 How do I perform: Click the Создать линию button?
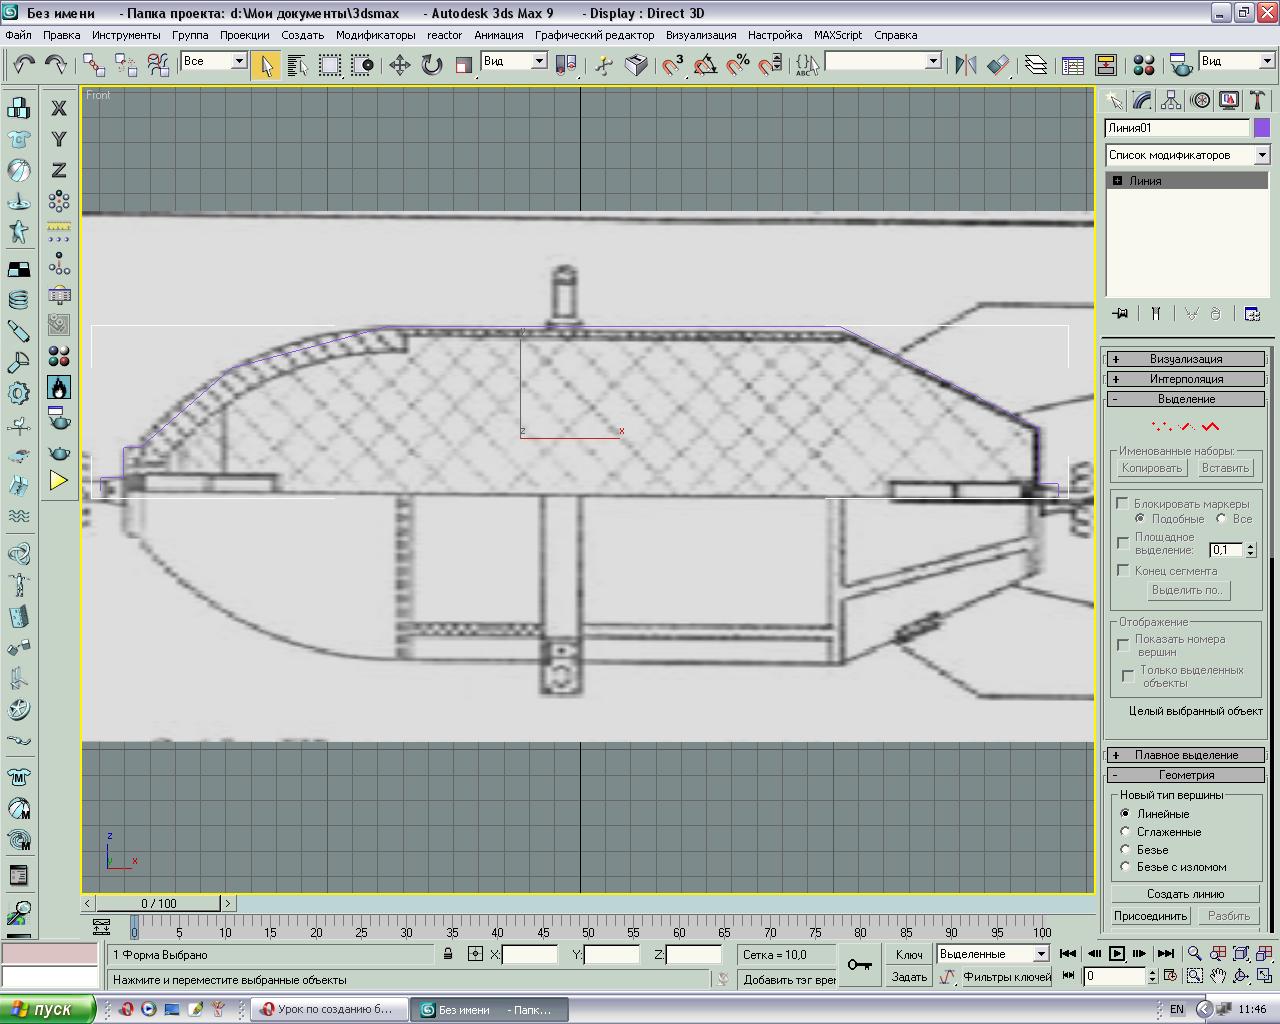click(x=1185, y=894)
